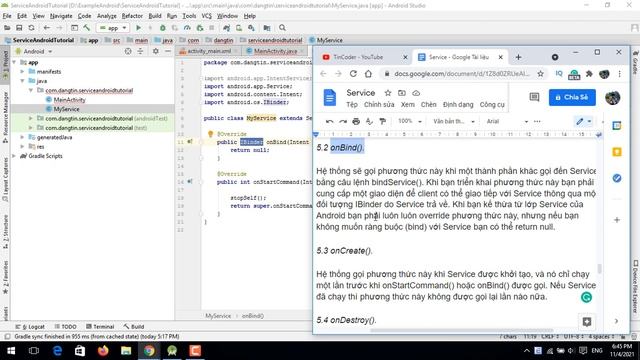The width and height of the screenshot is (640, 360).
Task: Undo in Google Docs toolbar
Action: pos(329,121)
